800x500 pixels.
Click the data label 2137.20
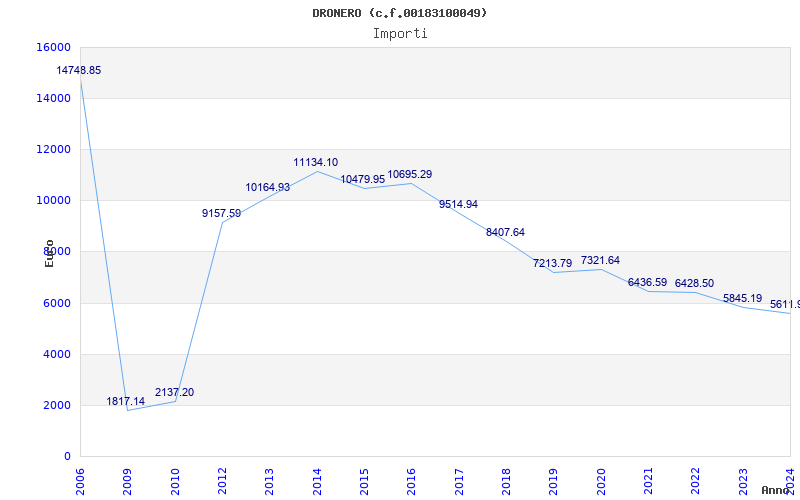[x=174, y=392]
